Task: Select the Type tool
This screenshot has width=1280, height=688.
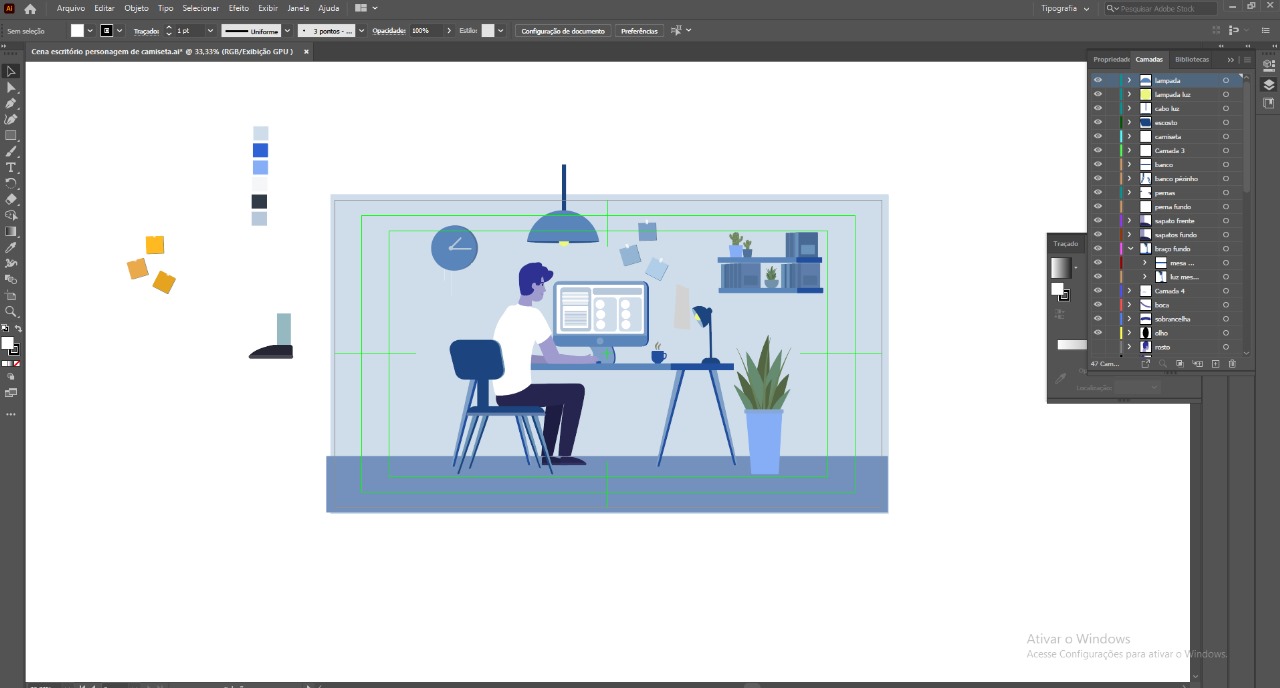Action: [11, 167]
